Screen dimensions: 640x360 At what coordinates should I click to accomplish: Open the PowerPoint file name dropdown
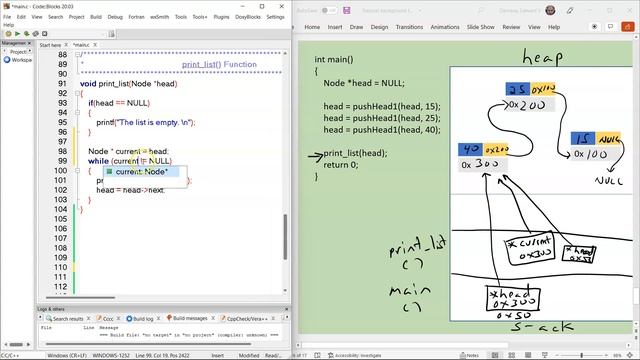tap(420, 11)
